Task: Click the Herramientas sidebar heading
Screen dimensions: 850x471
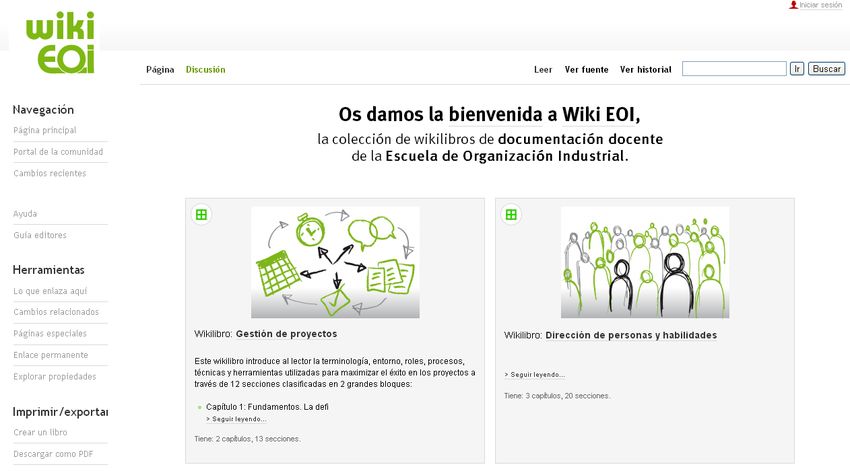Action: coord(48,269)
